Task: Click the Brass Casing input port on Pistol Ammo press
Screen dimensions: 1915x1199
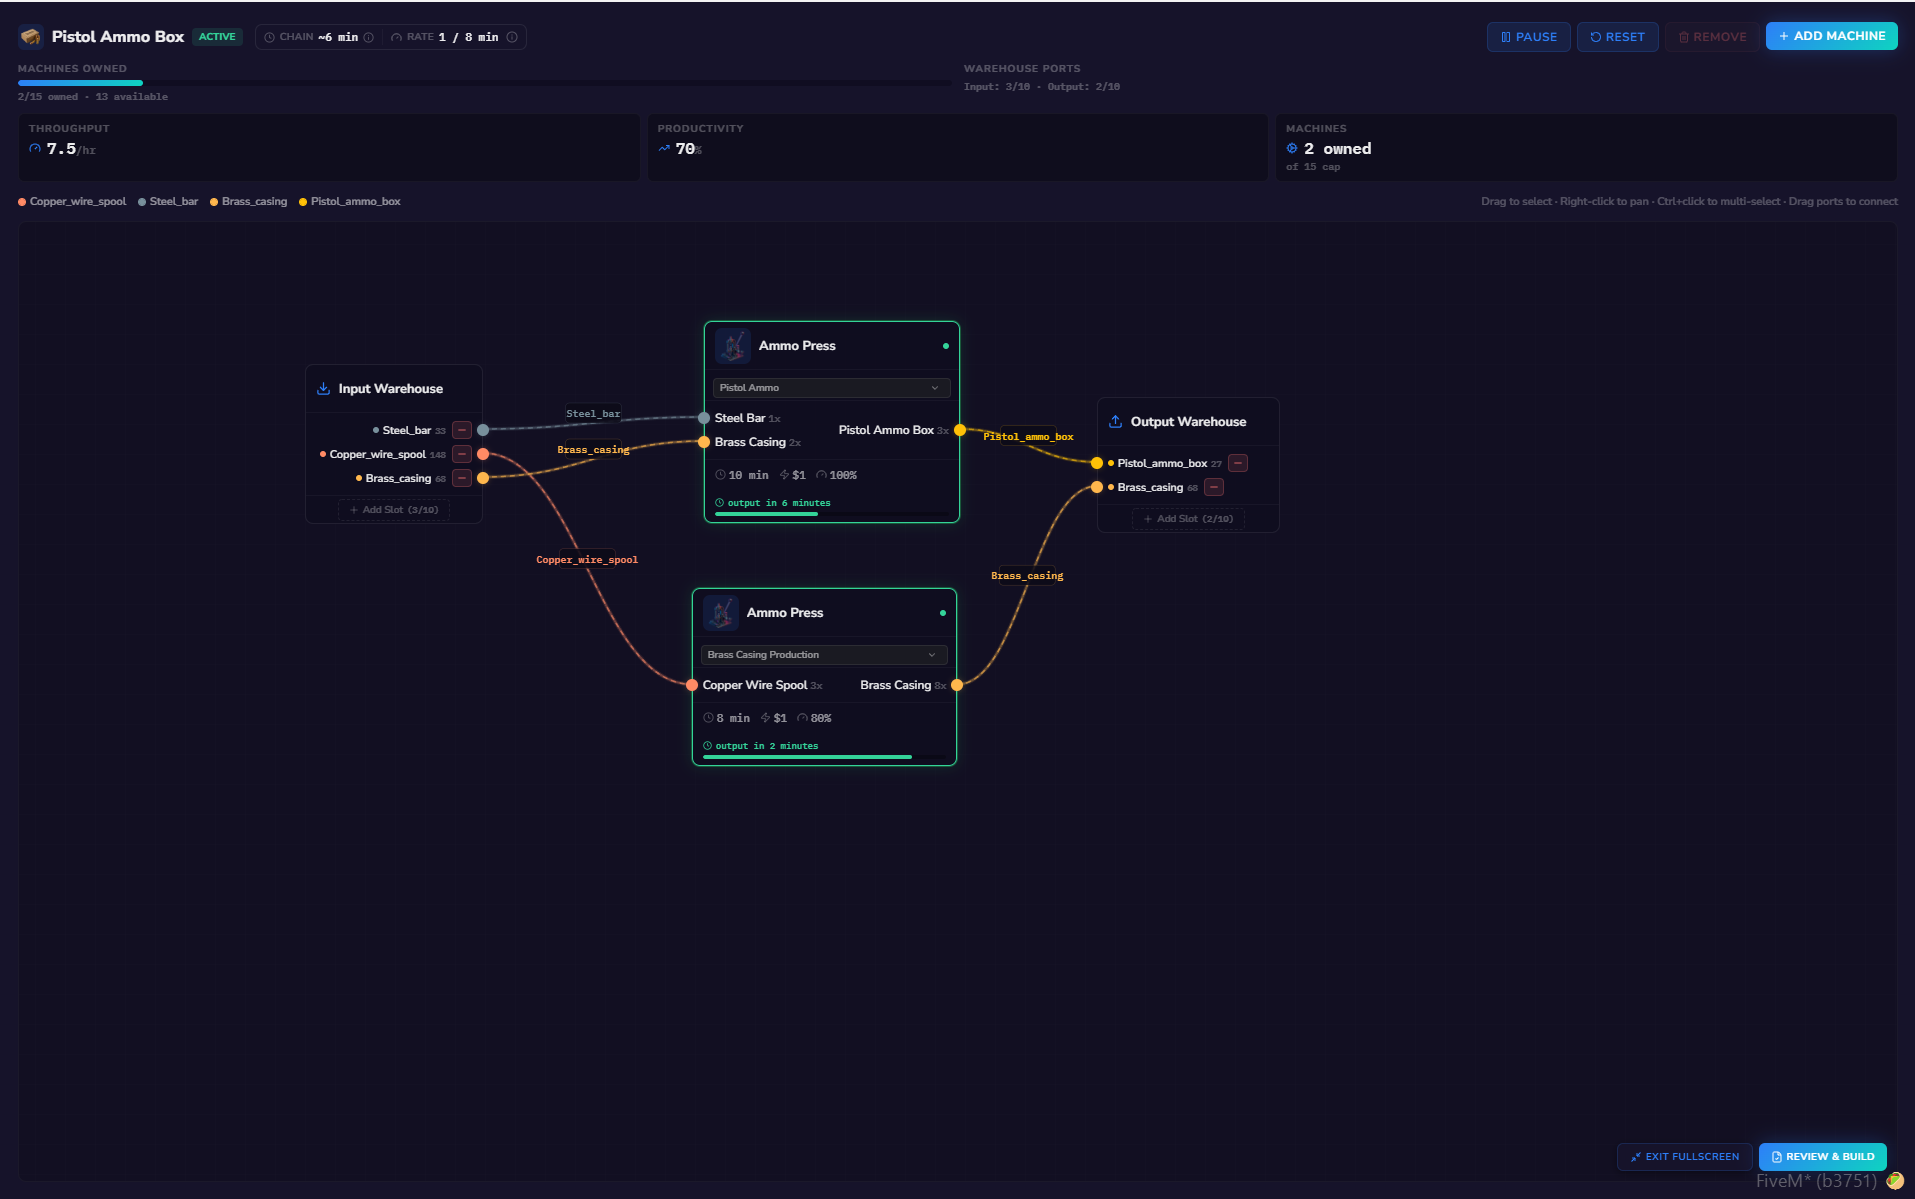Action: point(704,442)
